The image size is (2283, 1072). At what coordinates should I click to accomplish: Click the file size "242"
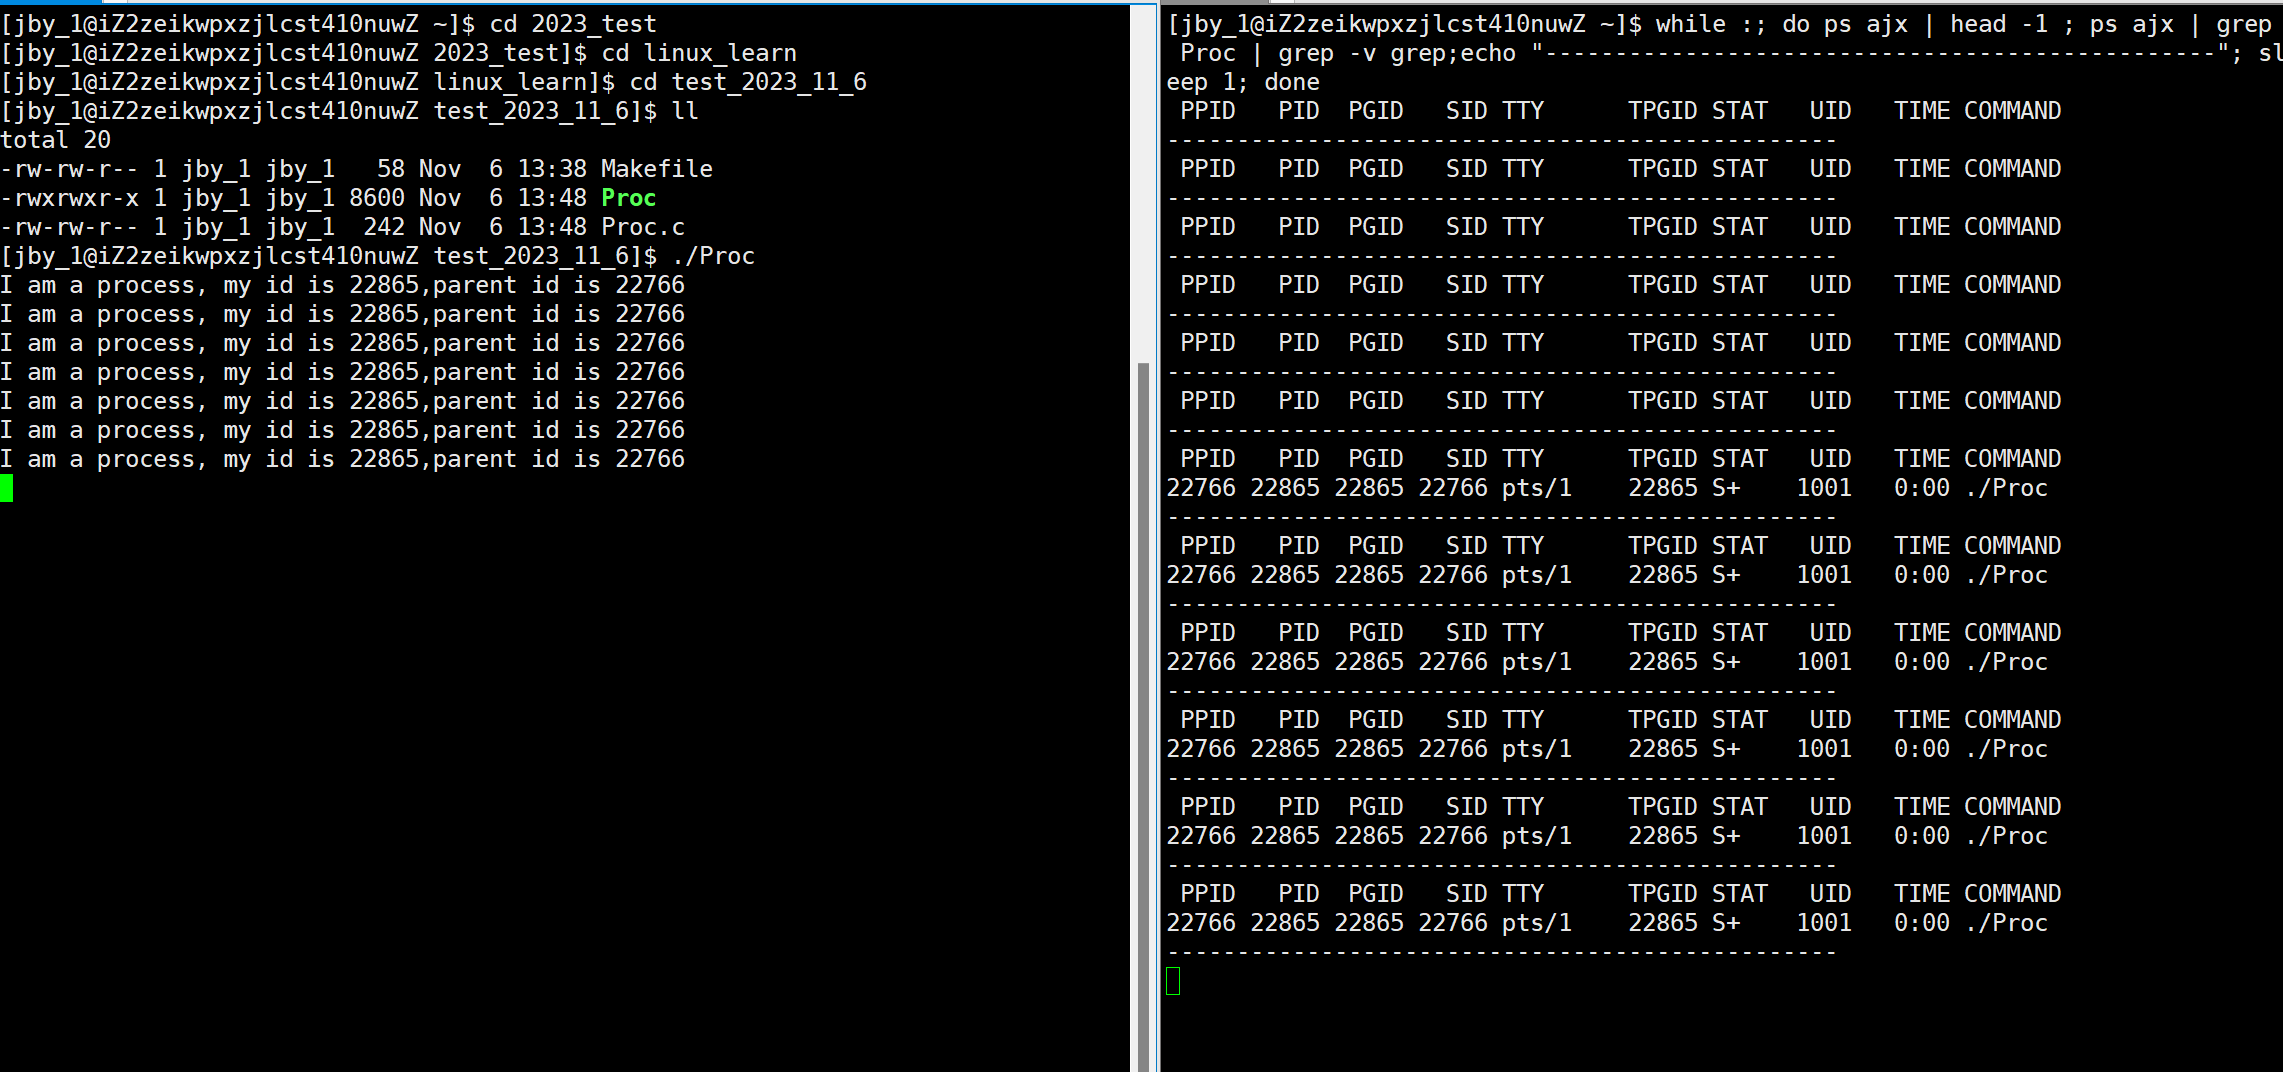point(384,227)
